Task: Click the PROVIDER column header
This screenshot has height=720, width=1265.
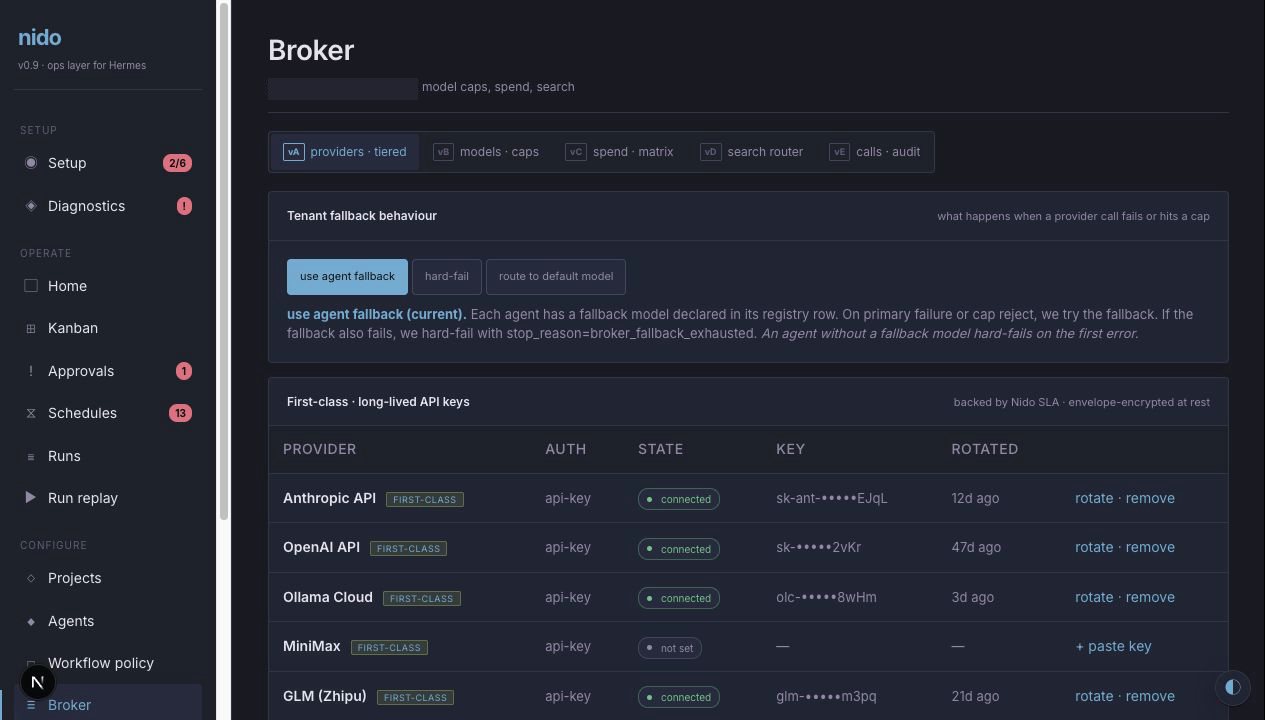Action: [319, 449]
